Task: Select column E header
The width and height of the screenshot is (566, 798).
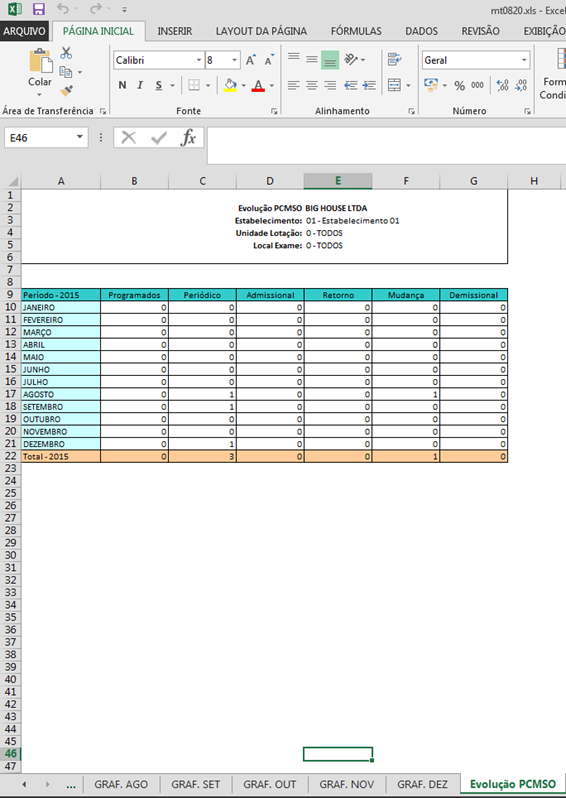Action: pyautogui.click(x=338, y=181)
